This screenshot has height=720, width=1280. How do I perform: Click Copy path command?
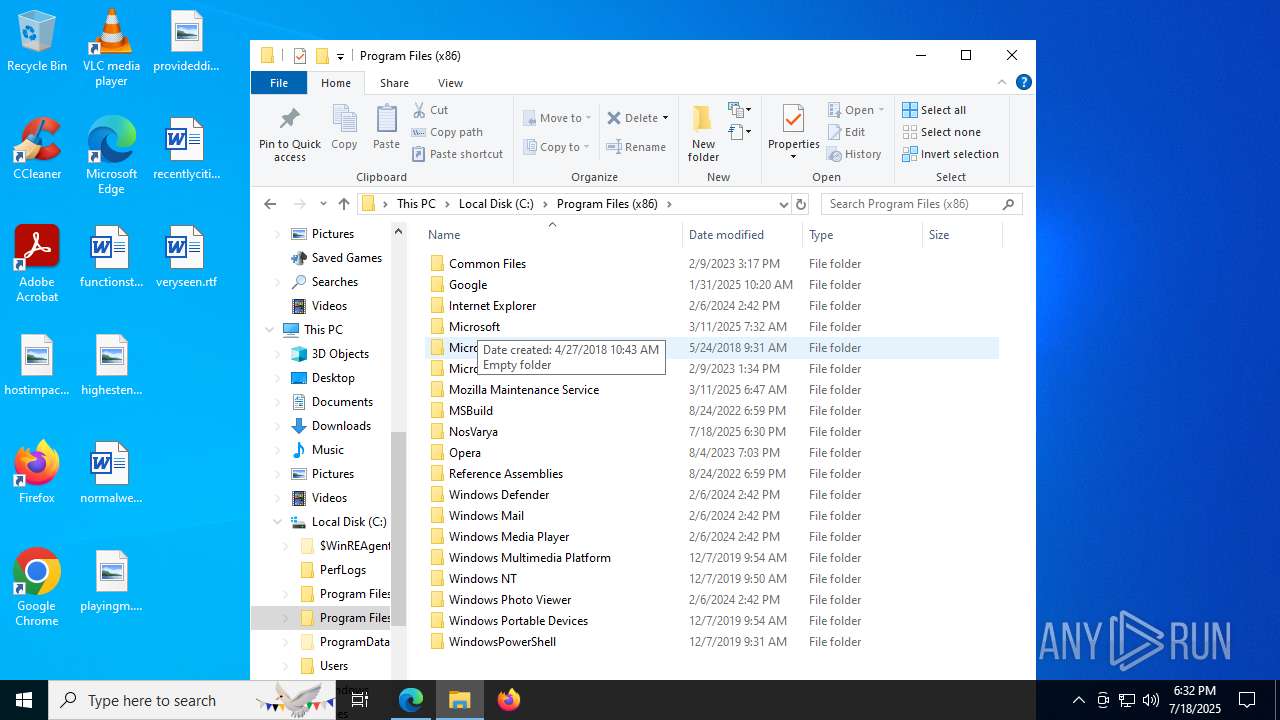tap(447, 132)
